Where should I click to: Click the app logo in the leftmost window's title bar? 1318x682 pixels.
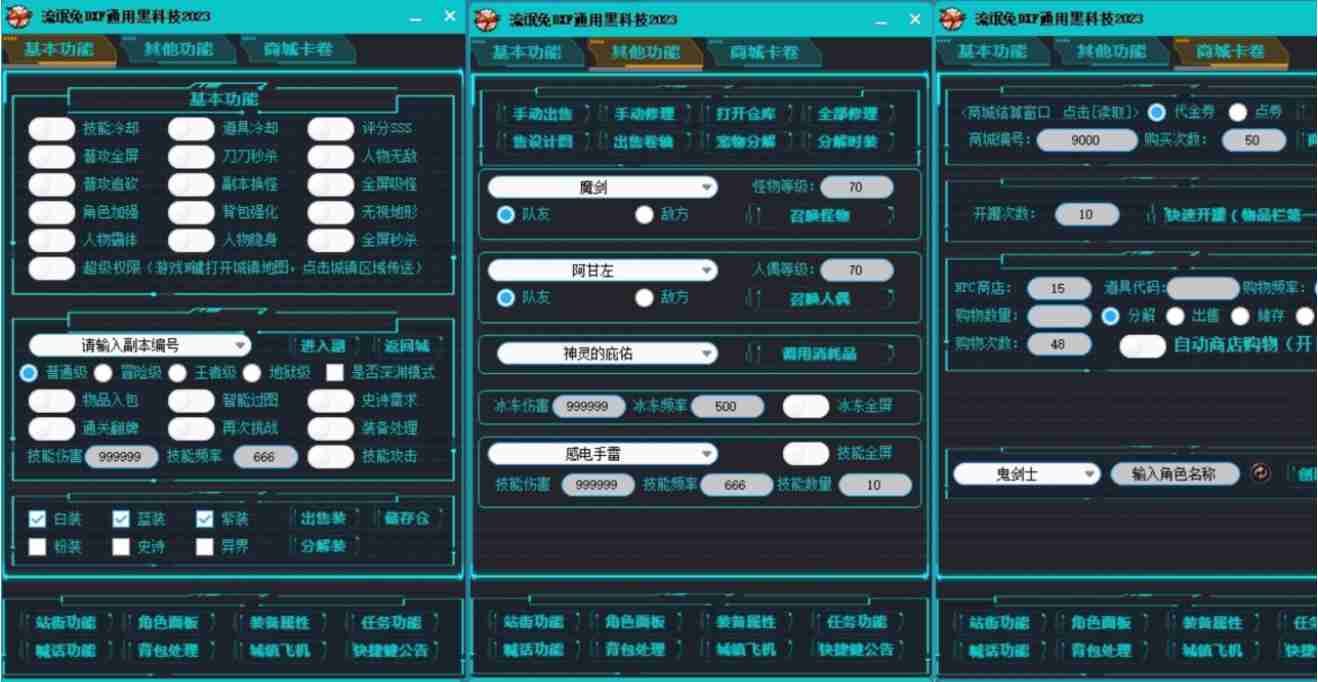19,18
